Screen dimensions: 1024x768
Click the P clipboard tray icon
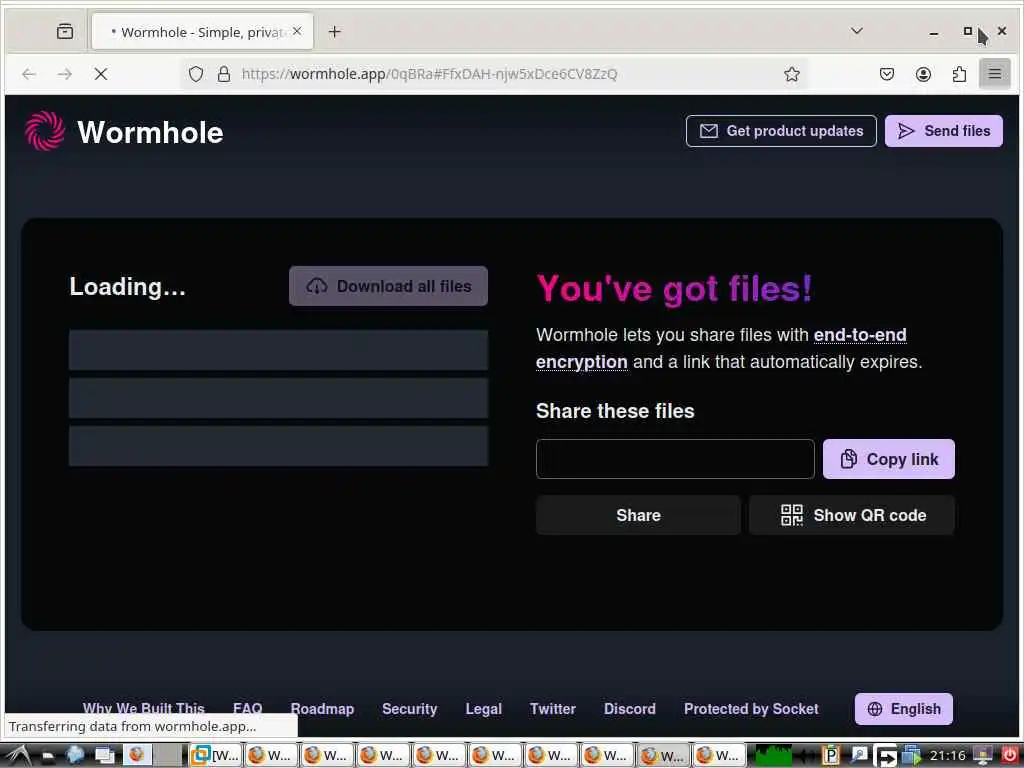[x=830, y=756]
